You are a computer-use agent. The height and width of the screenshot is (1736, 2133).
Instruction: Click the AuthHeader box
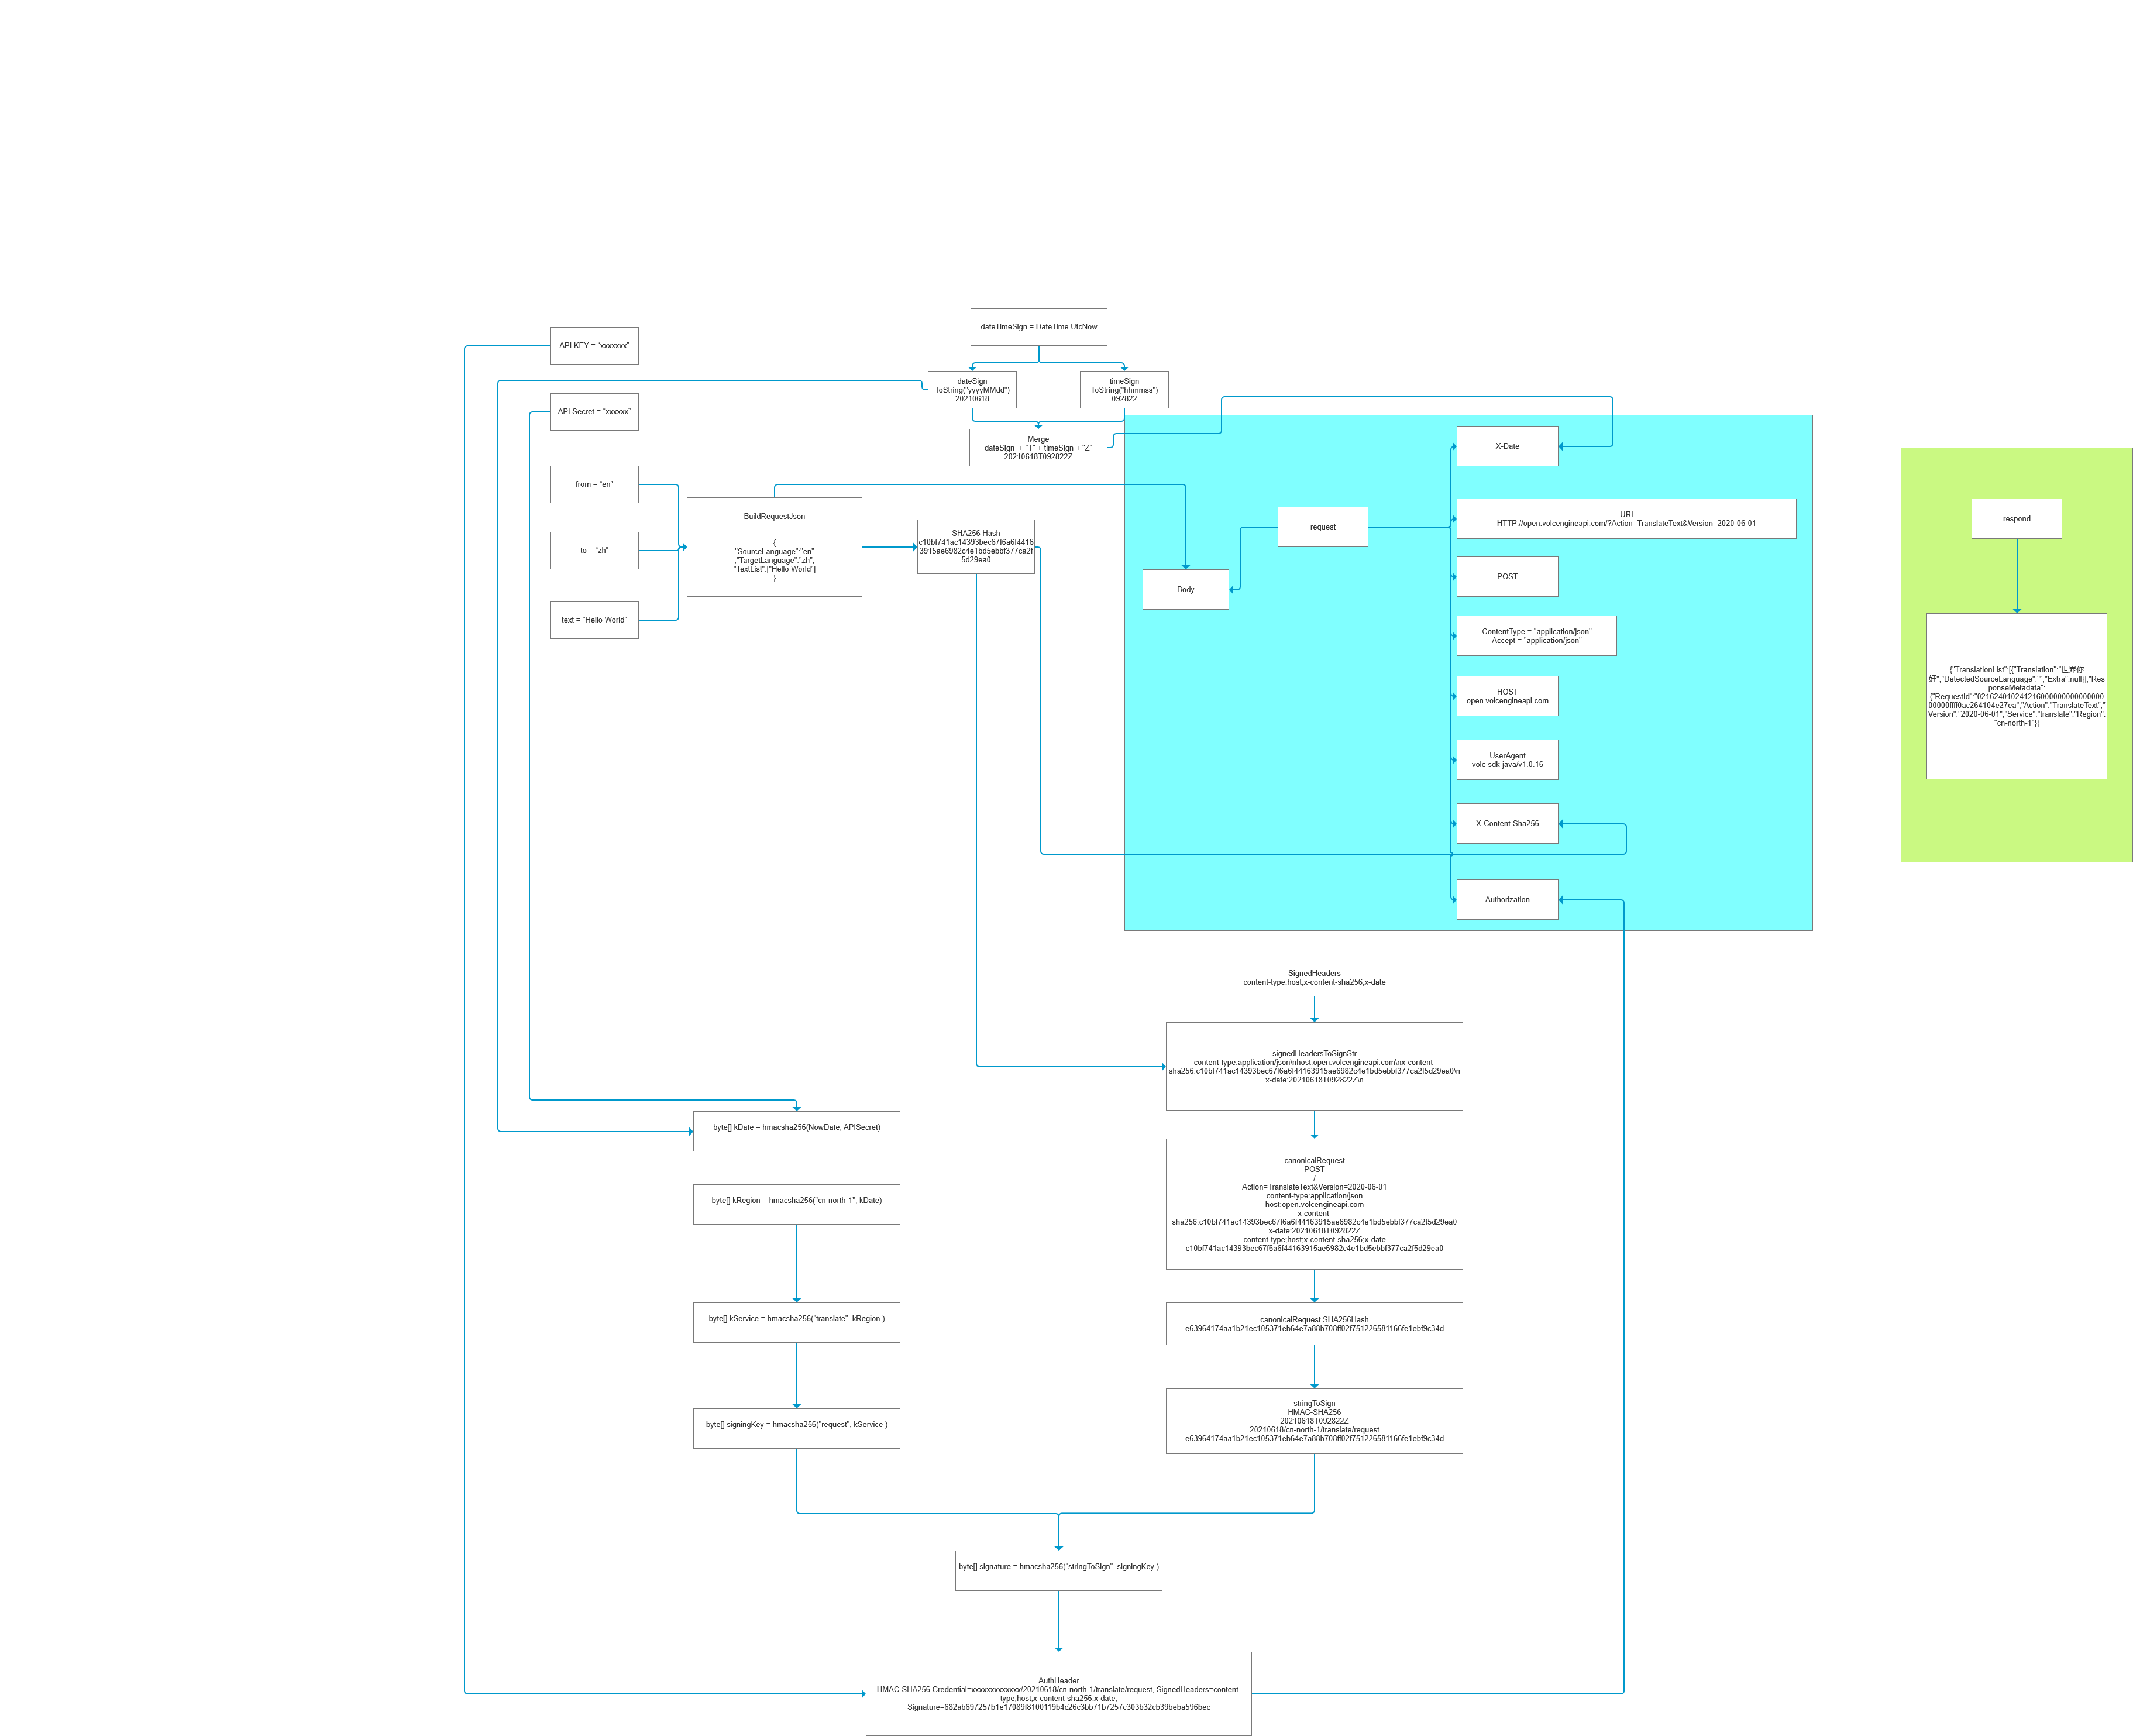(1059, 1694)
